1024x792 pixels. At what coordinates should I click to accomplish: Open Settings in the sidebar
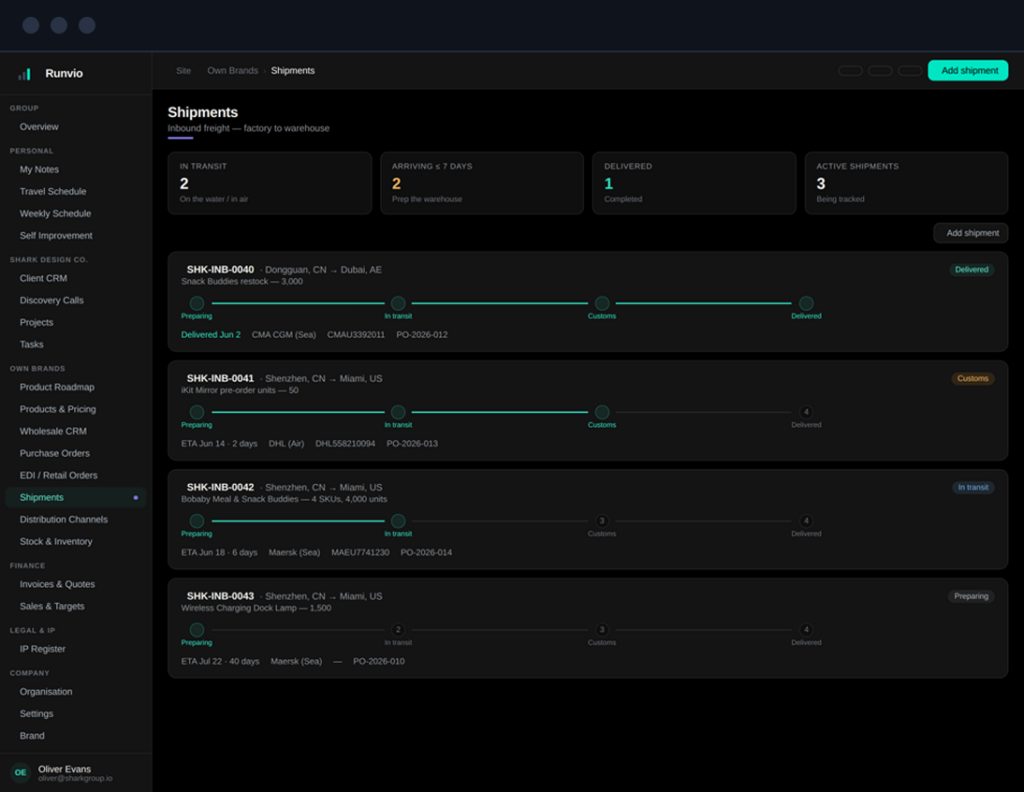point(37,714)
